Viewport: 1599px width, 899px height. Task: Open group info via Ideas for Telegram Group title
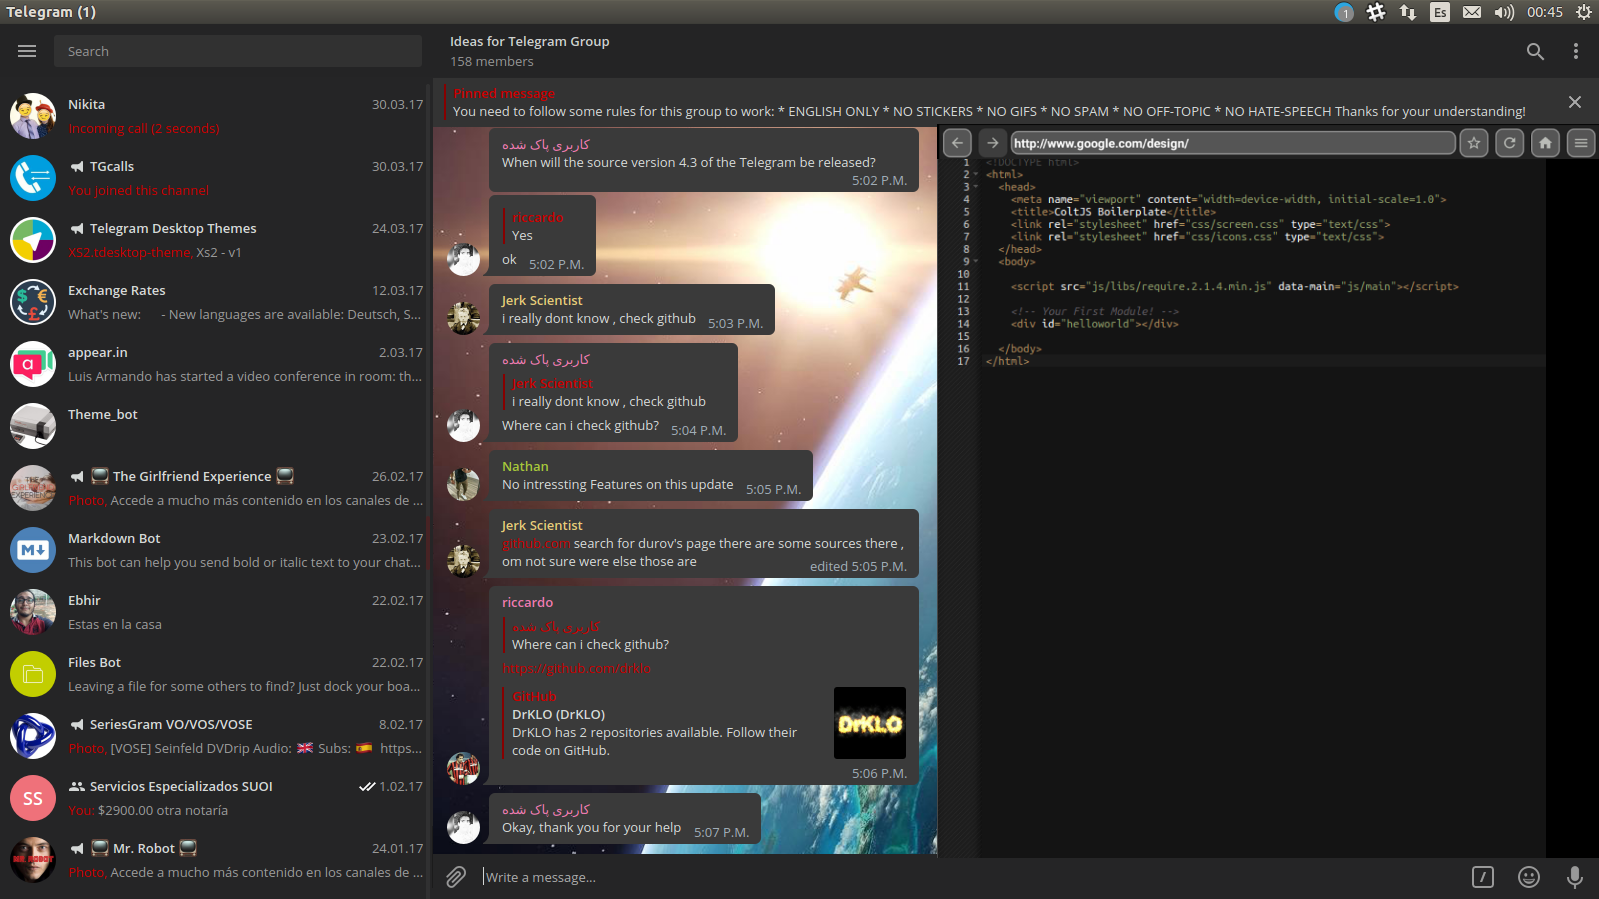(529, 42)
